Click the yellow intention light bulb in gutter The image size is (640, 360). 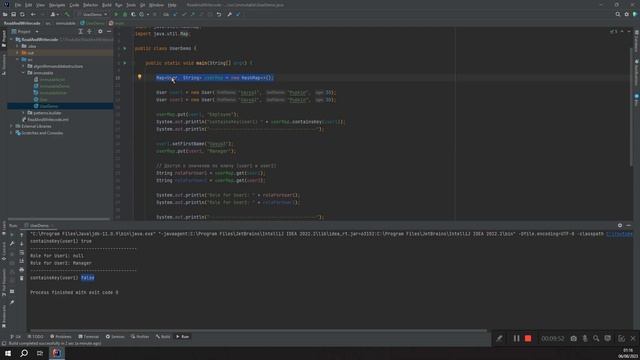click(140, 77)
